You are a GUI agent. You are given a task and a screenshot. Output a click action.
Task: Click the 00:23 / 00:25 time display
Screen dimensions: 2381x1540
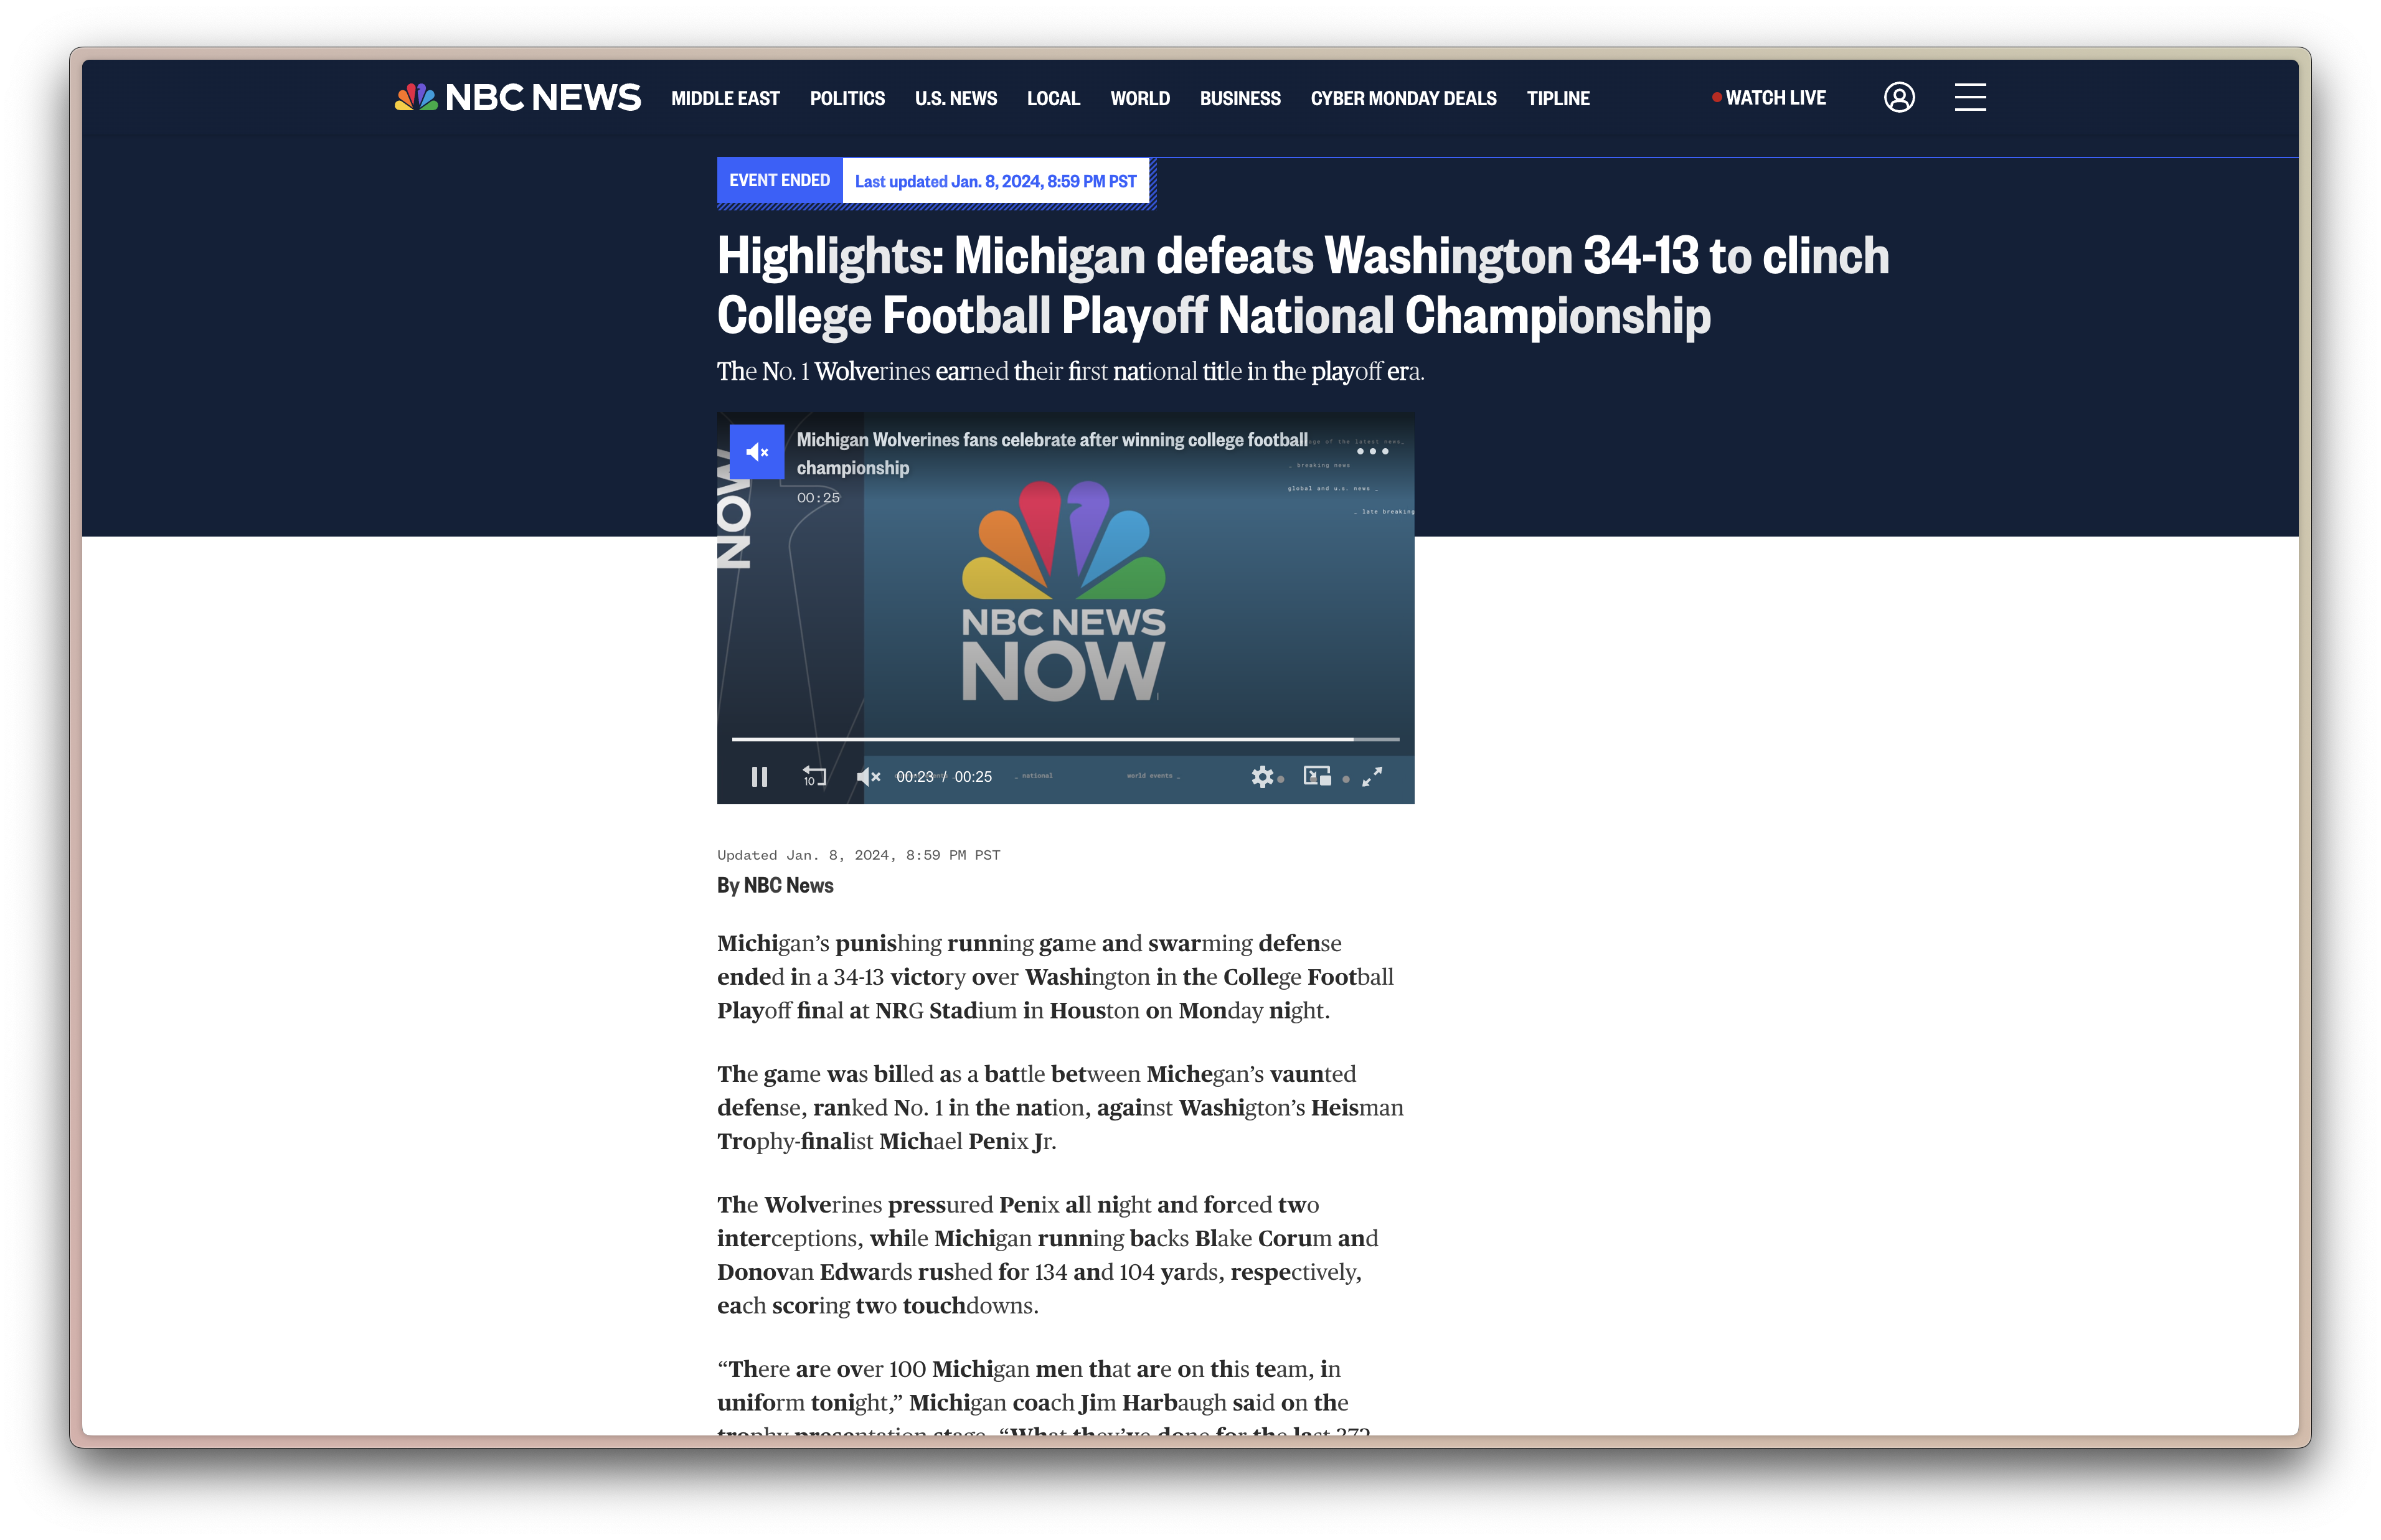click(943, 777)
